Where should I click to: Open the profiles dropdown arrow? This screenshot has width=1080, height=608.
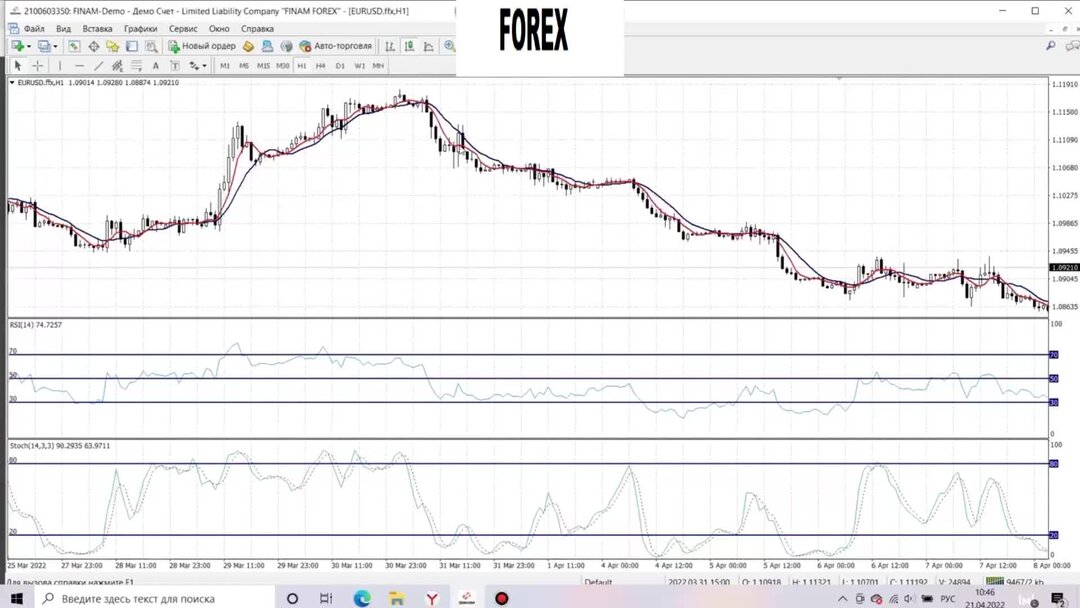pyautogui.click(x=55, y=46)
